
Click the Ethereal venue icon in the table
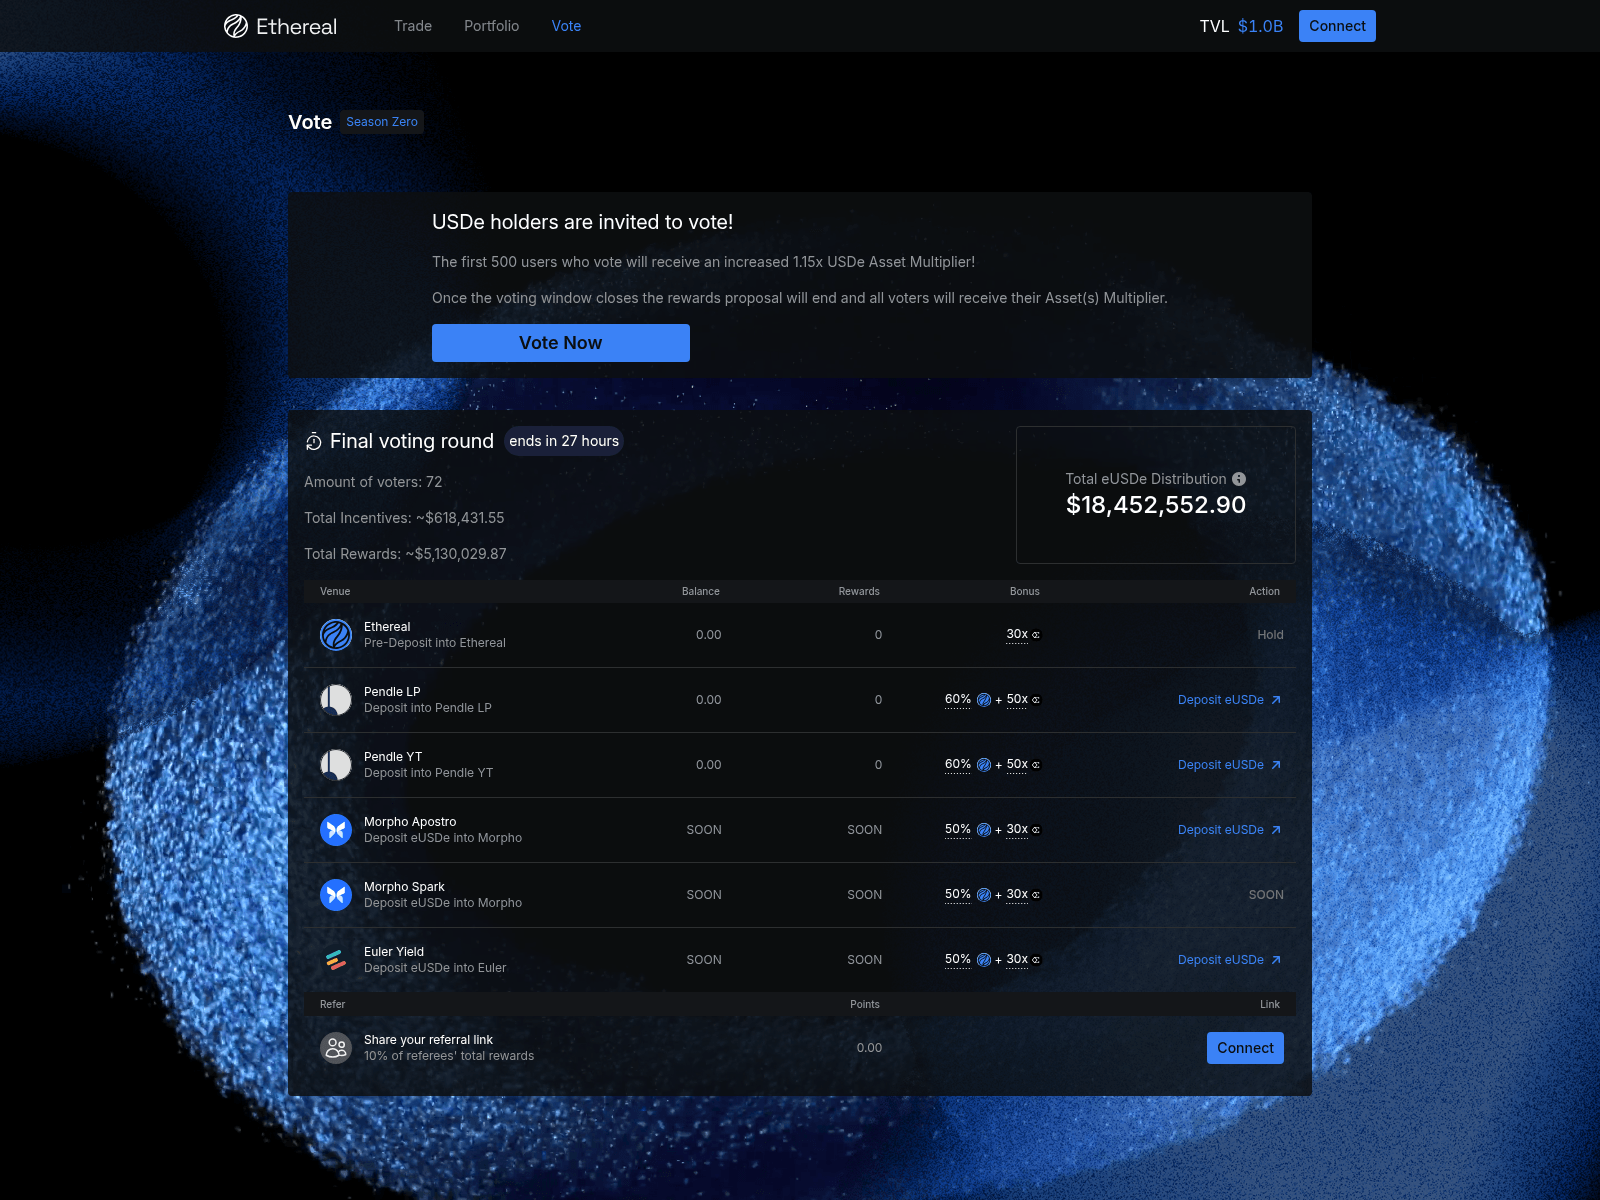(335, 635)
